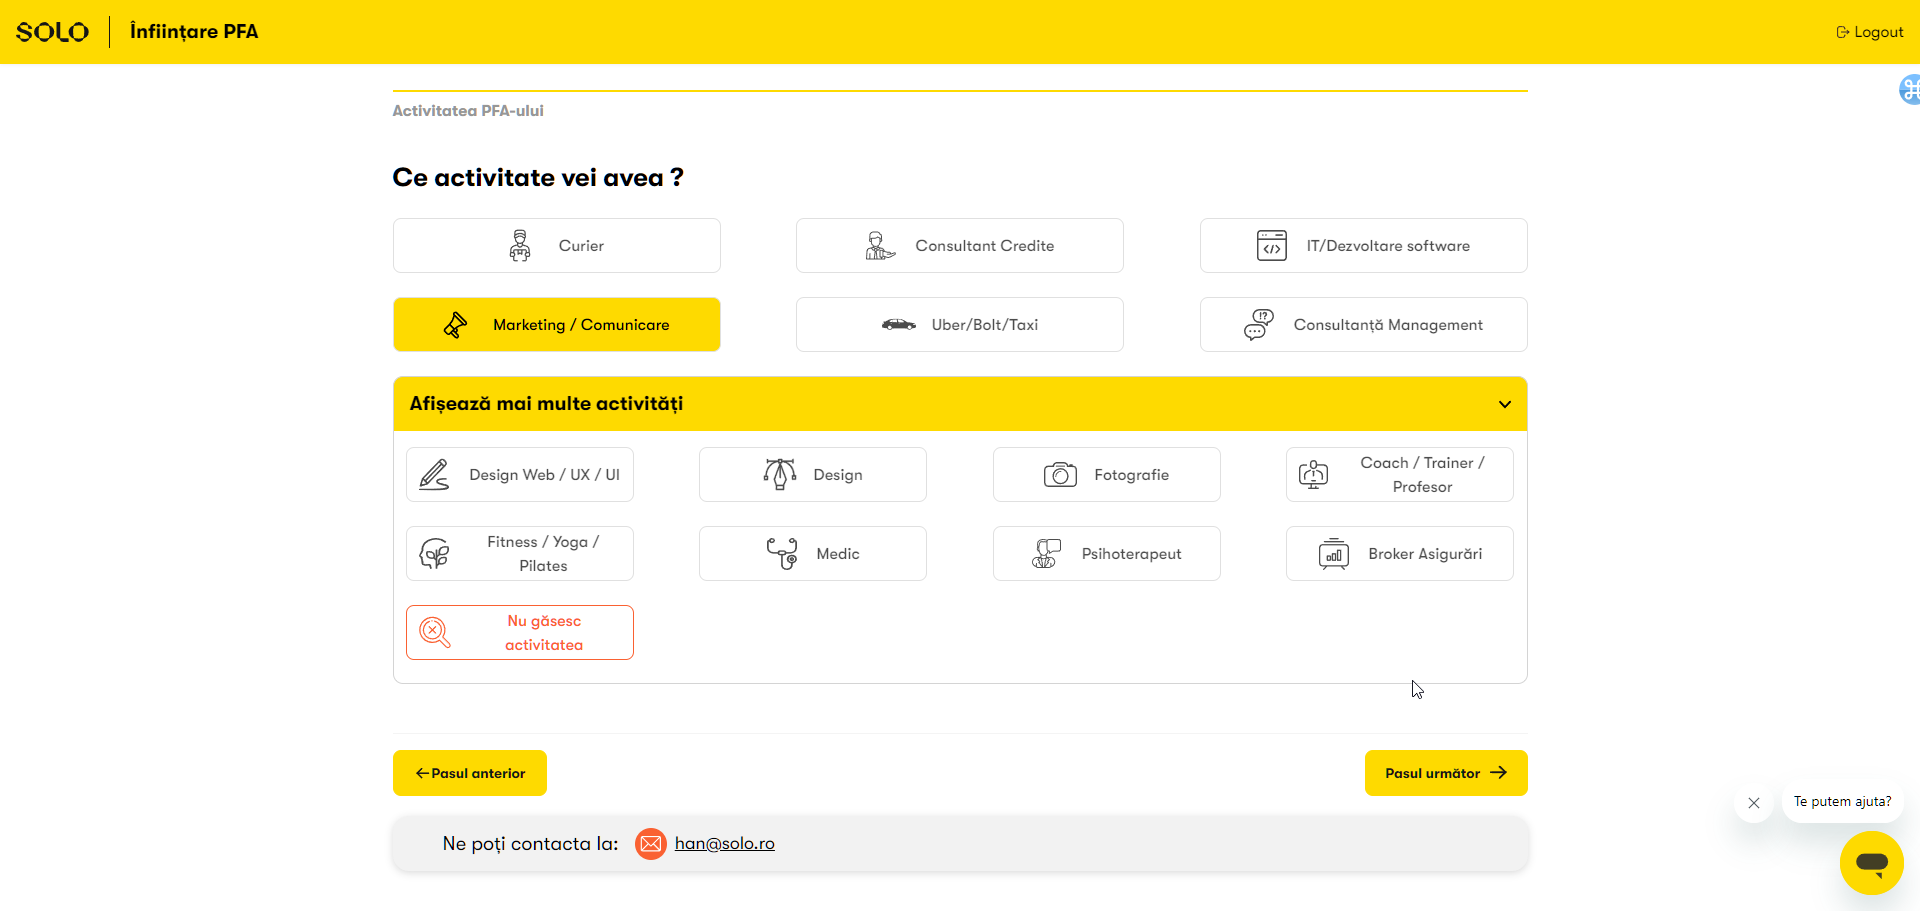Click the stethoscope icon for Medic
The height and width of the screenshot is (911, 1920).
click(x=782, y=554)
